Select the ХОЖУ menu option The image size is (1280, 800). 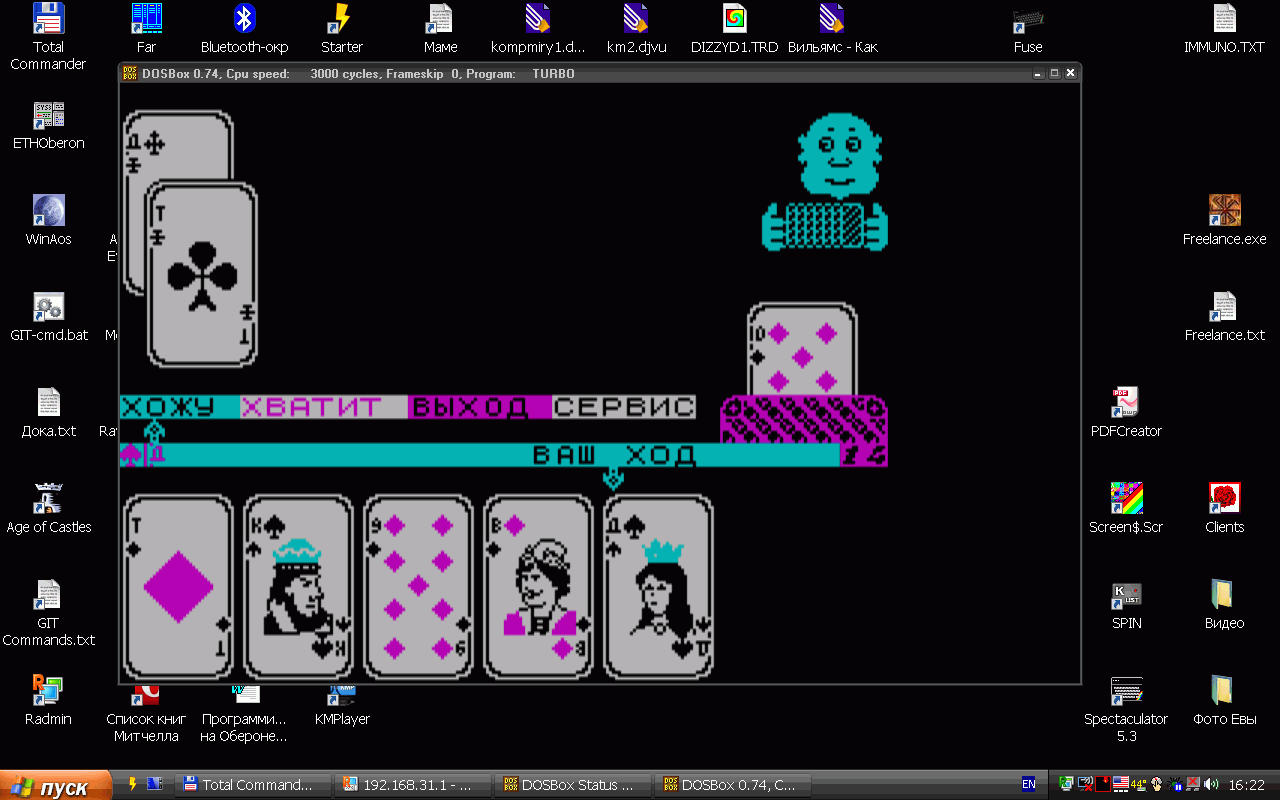(x=180, y=407)
